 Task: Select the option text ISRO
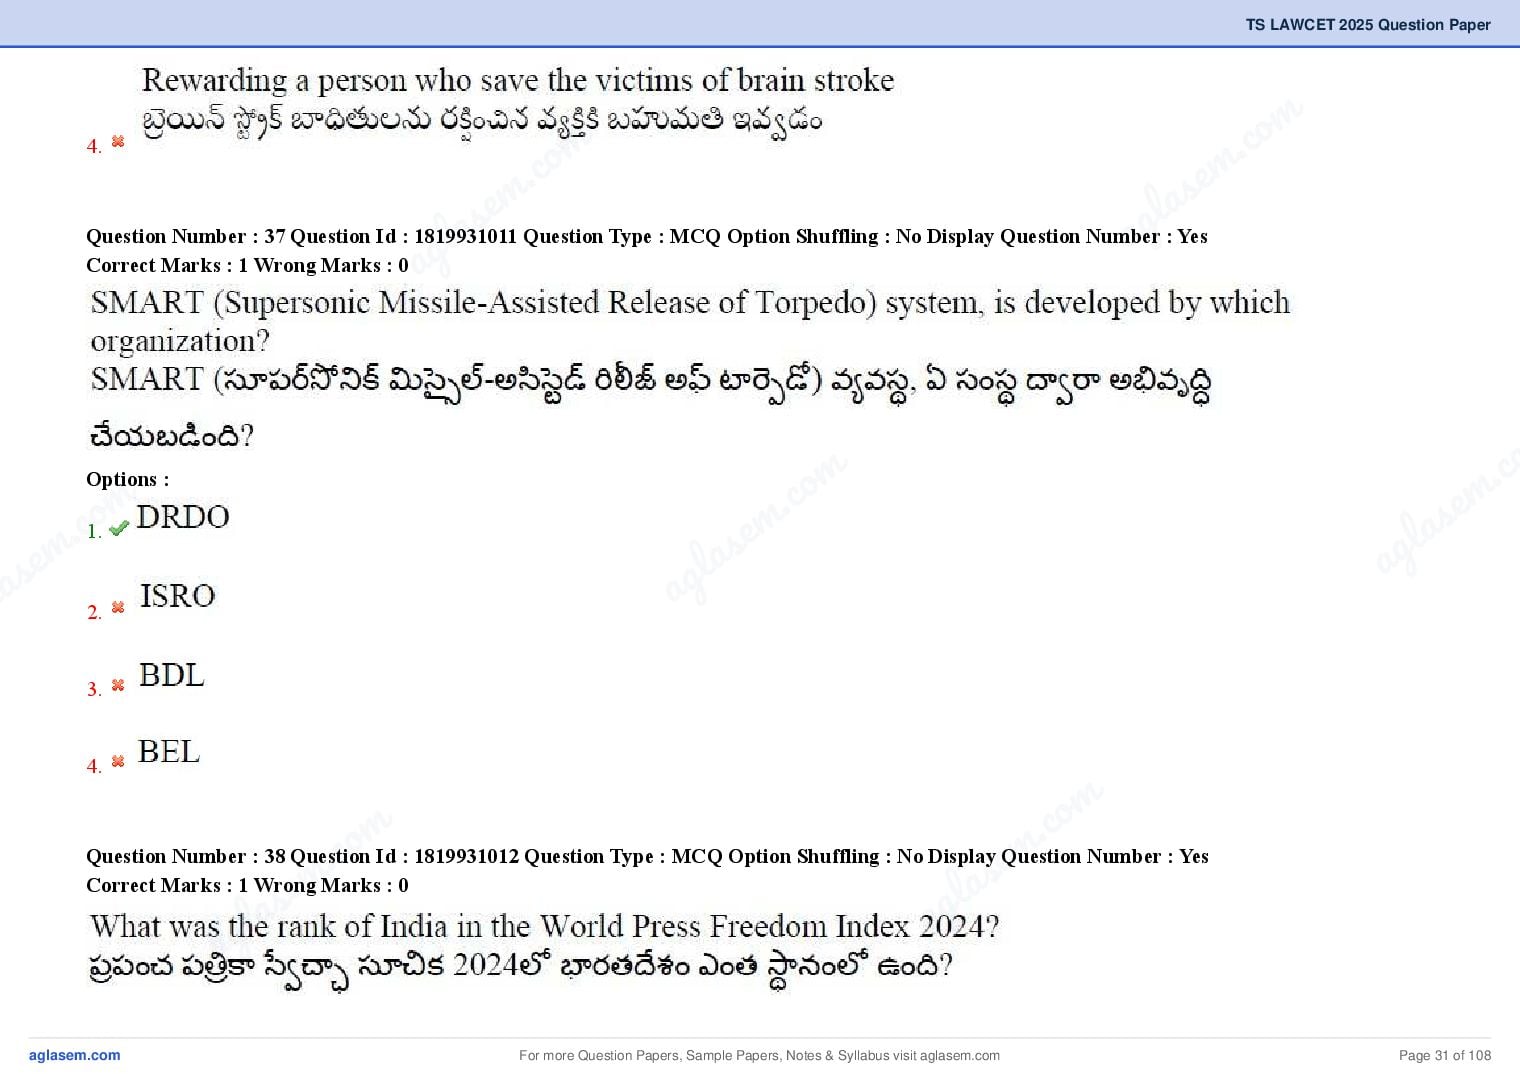[x=177, y=596]
